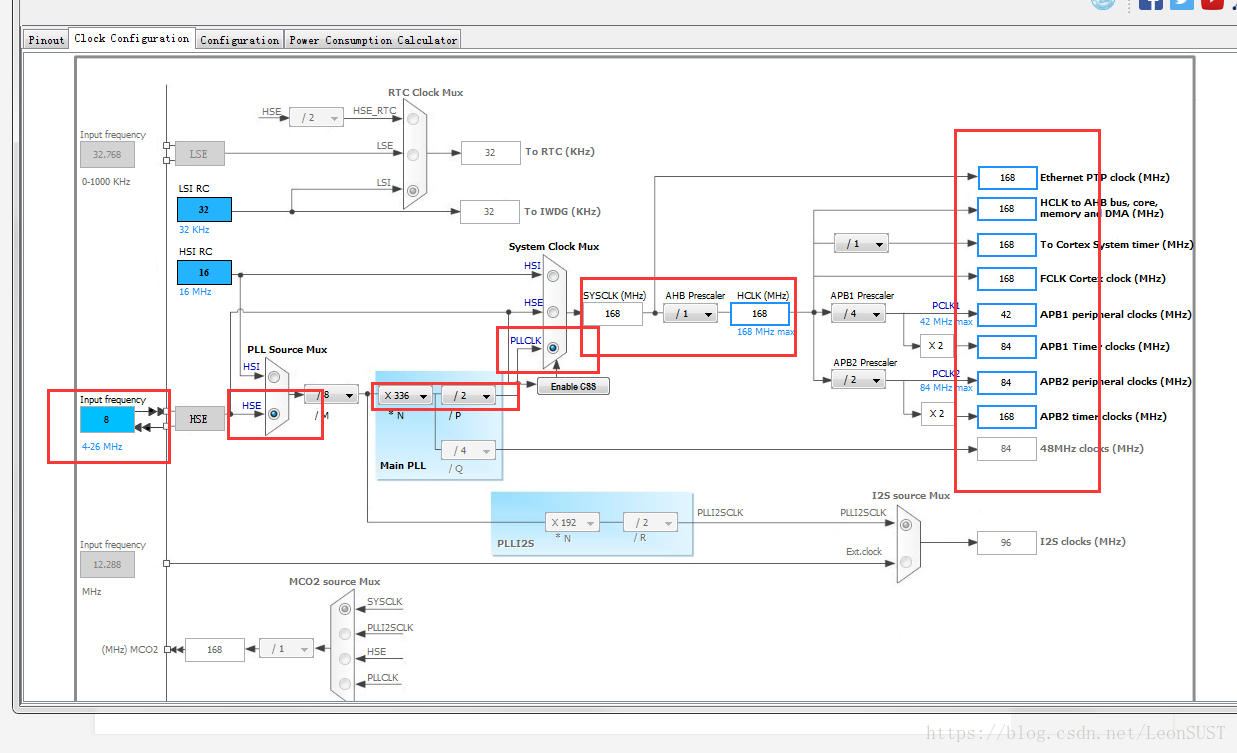Open the HSE_RTC /2 divider dropdown
The width and height of the screenshot is (1237, 753).
(316, 117)
